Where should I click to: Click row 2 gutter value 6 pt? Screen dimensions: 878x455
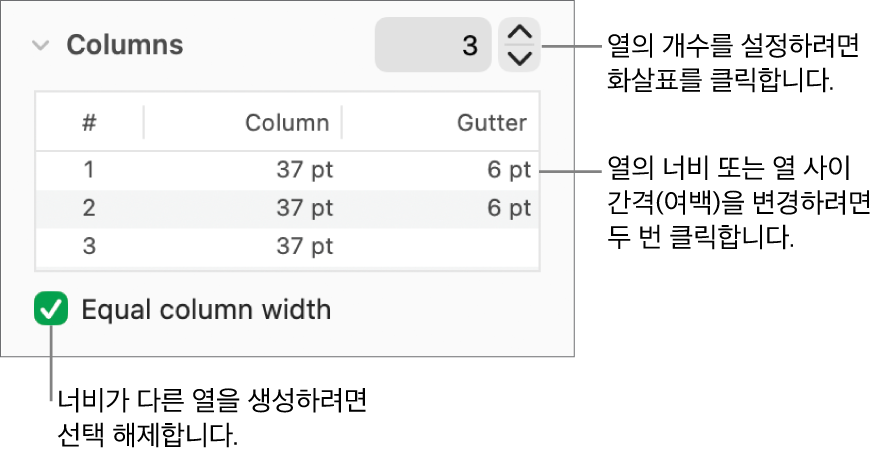509,208
